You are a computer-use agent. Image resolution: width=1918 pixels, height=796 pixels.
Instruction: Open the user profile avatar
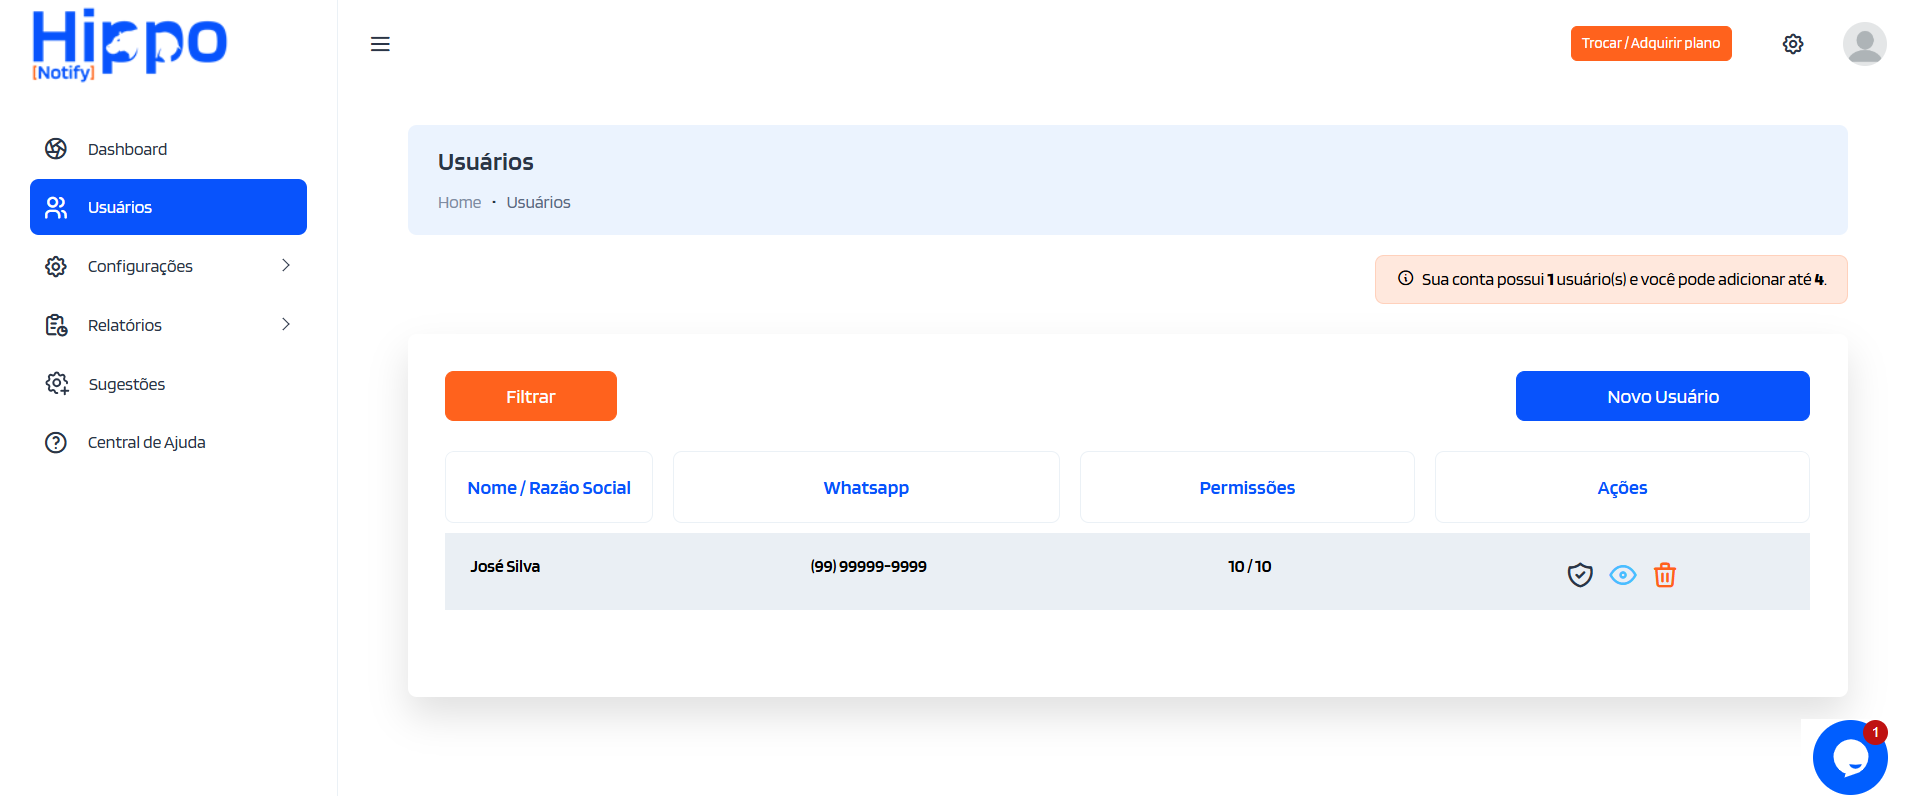pyautogui.click(x=1864, y=44)
